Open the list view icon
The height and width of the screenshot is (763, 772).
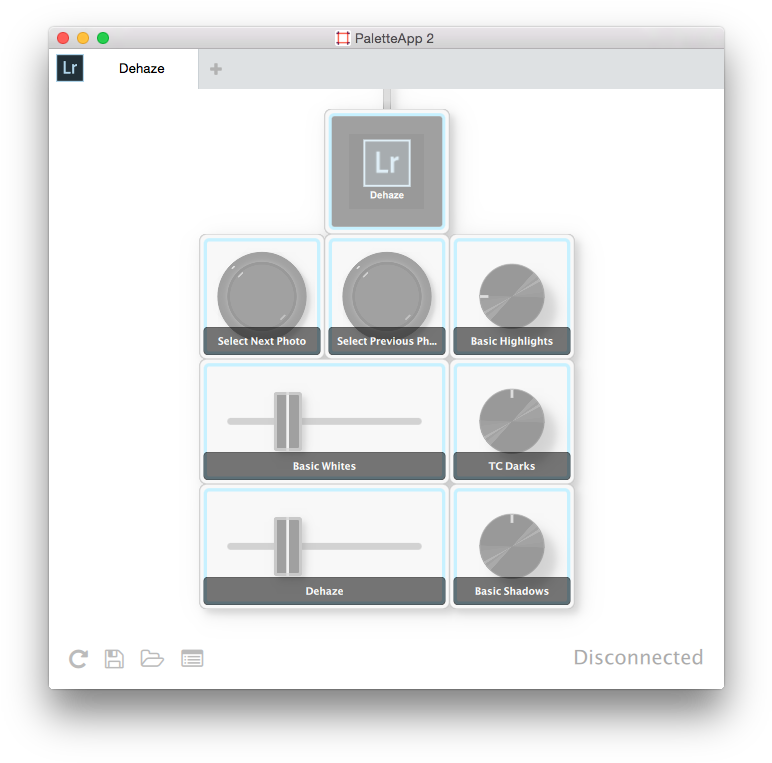coord(192,659)
